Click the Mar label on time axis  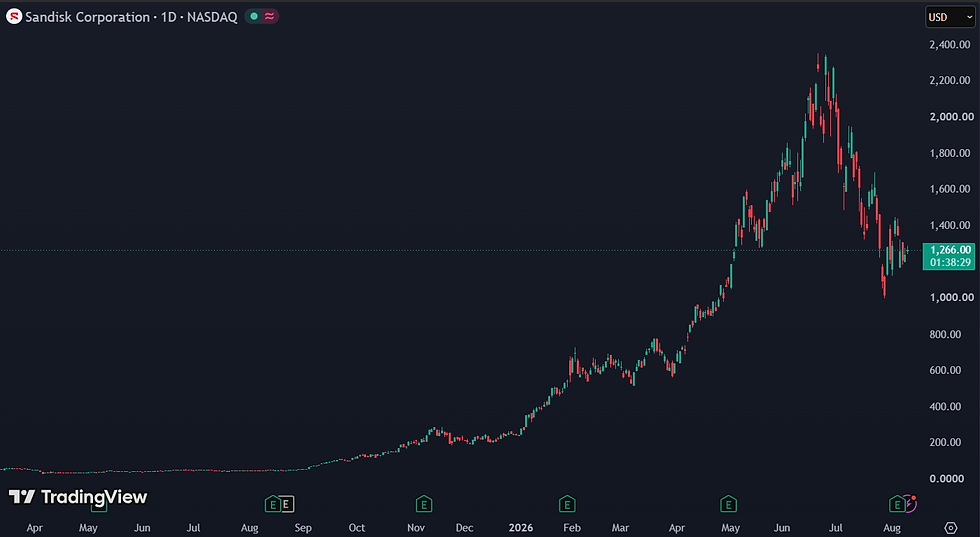click(620, 528)
